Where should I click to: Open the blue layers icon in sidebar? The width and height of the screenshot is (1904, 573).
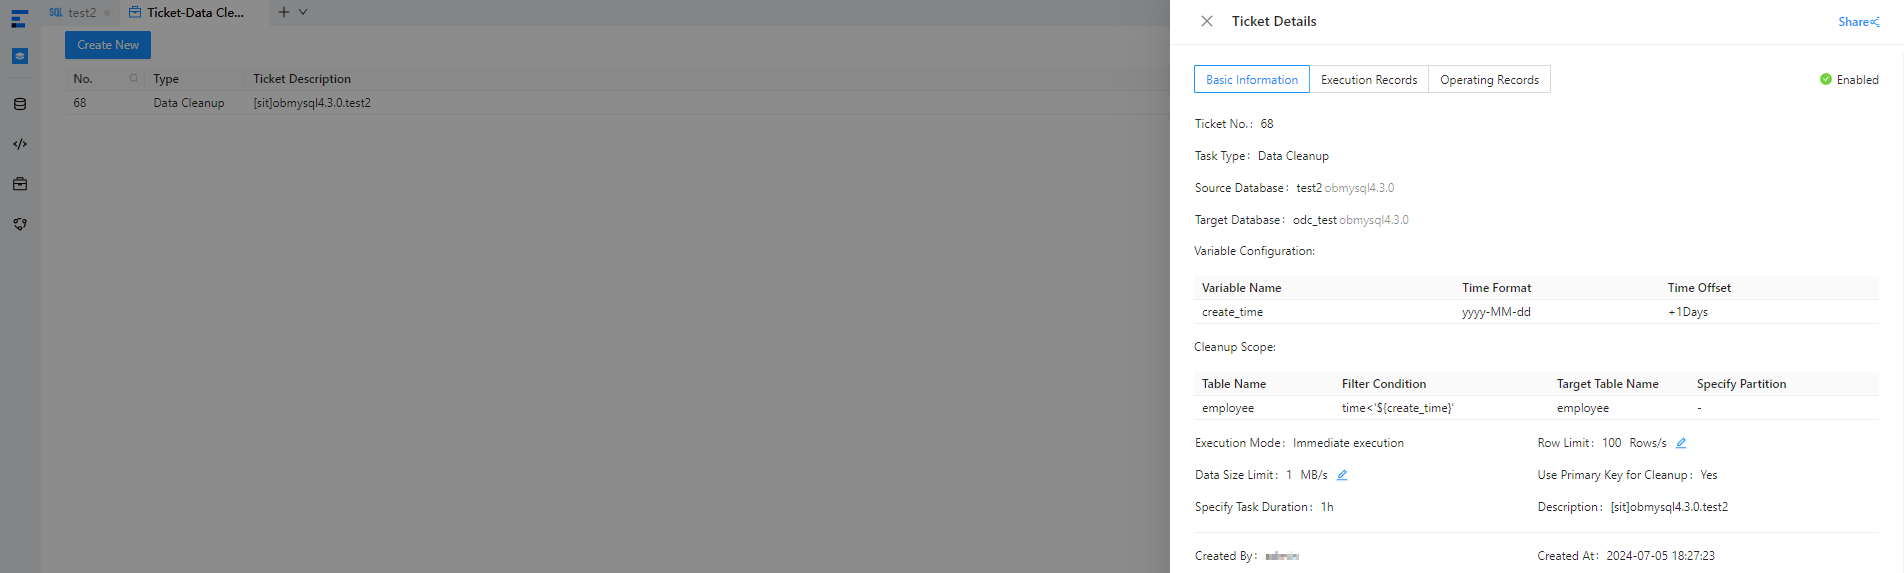click(20, 56)
